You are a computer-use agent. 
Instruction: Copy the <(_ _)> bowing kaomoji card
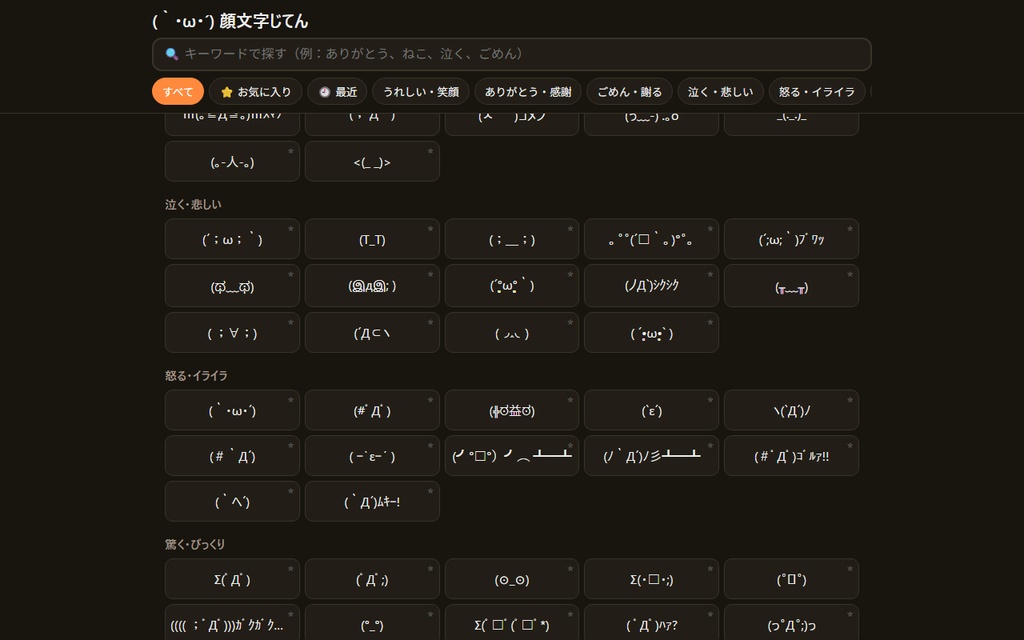[x=372, y=161]
